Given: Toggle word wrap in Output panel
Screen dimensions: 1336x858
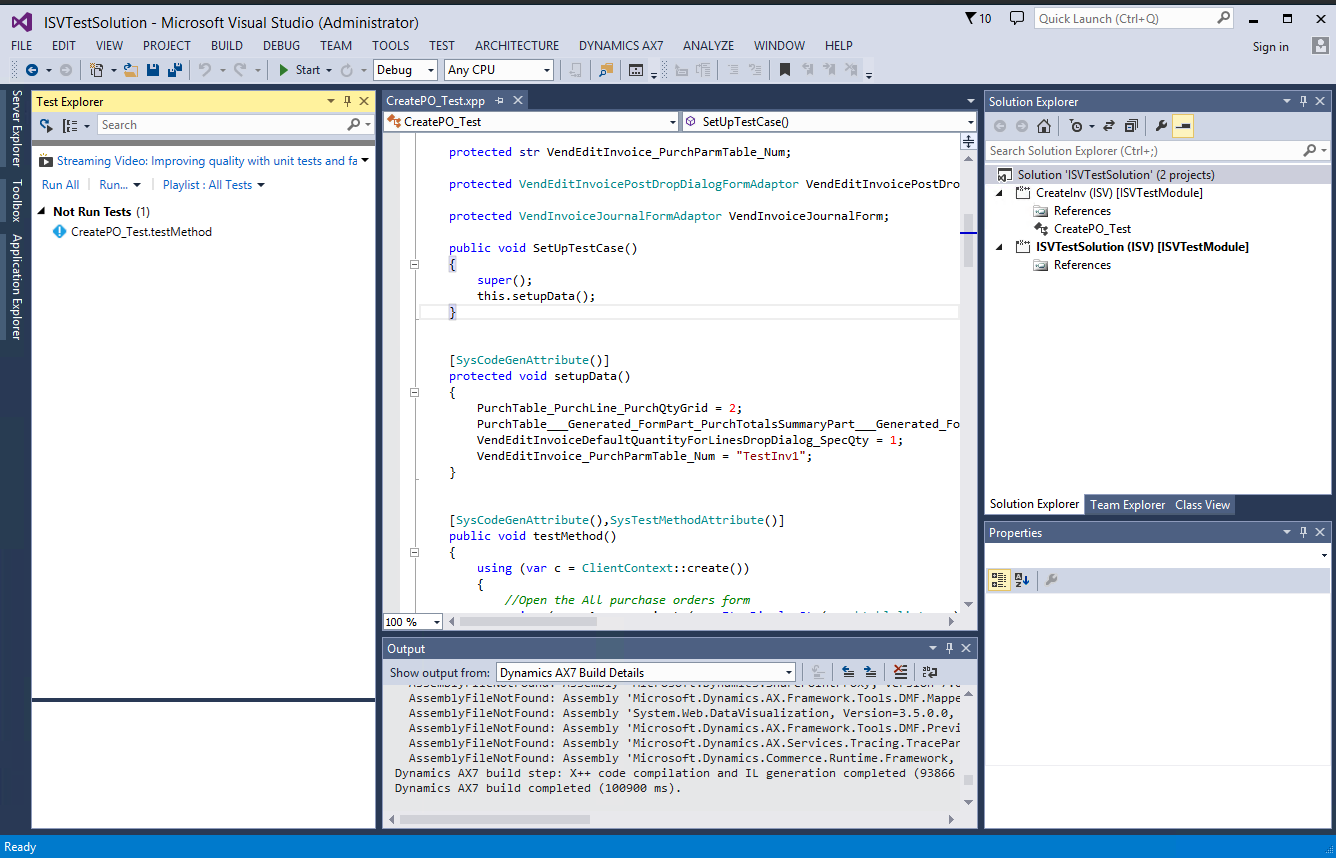Looking at the screenshot, I should [930, 672].
